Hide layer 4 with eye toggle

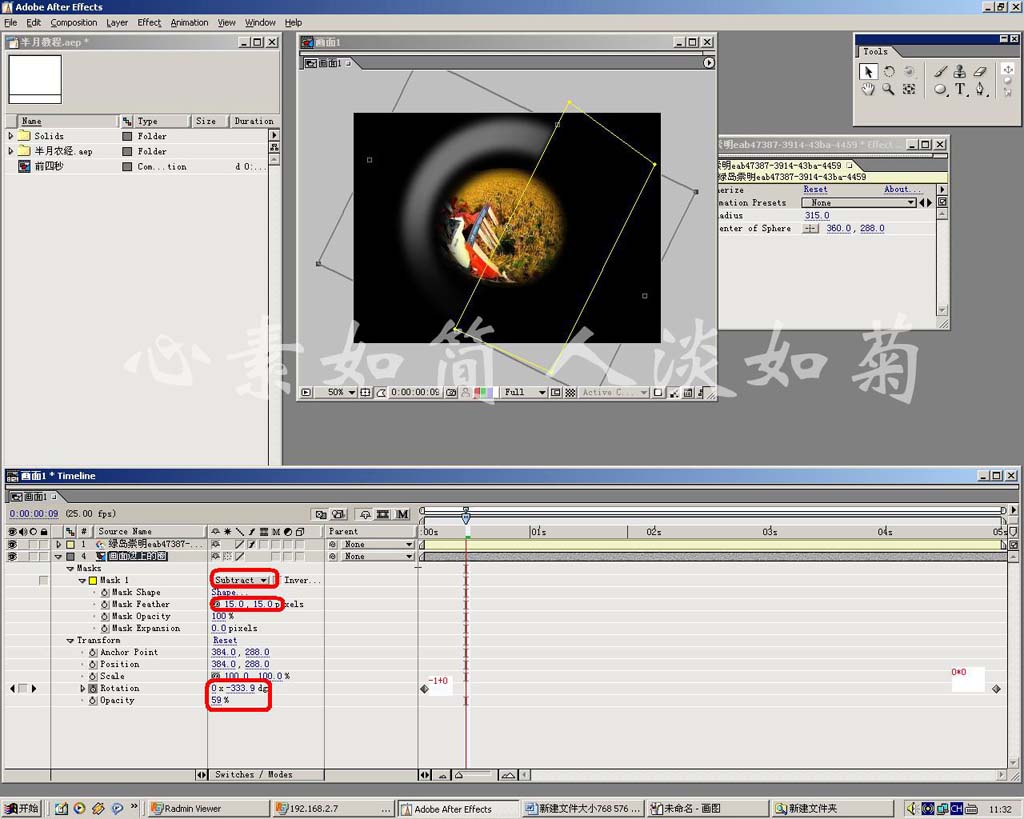tap(12, 556)
